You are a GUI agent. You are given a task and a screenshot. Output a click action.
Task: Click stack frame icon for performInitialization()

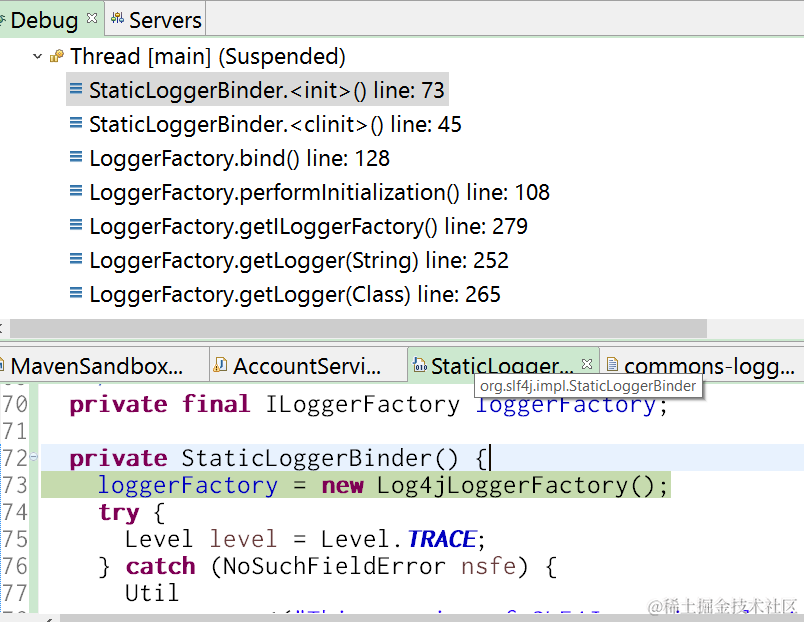click(x=76, y=191)
